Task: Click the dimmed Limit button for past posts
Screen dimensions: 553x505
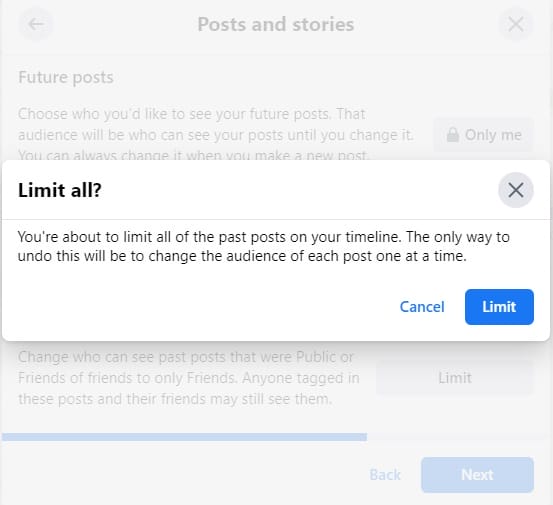Action: point(455,378)
